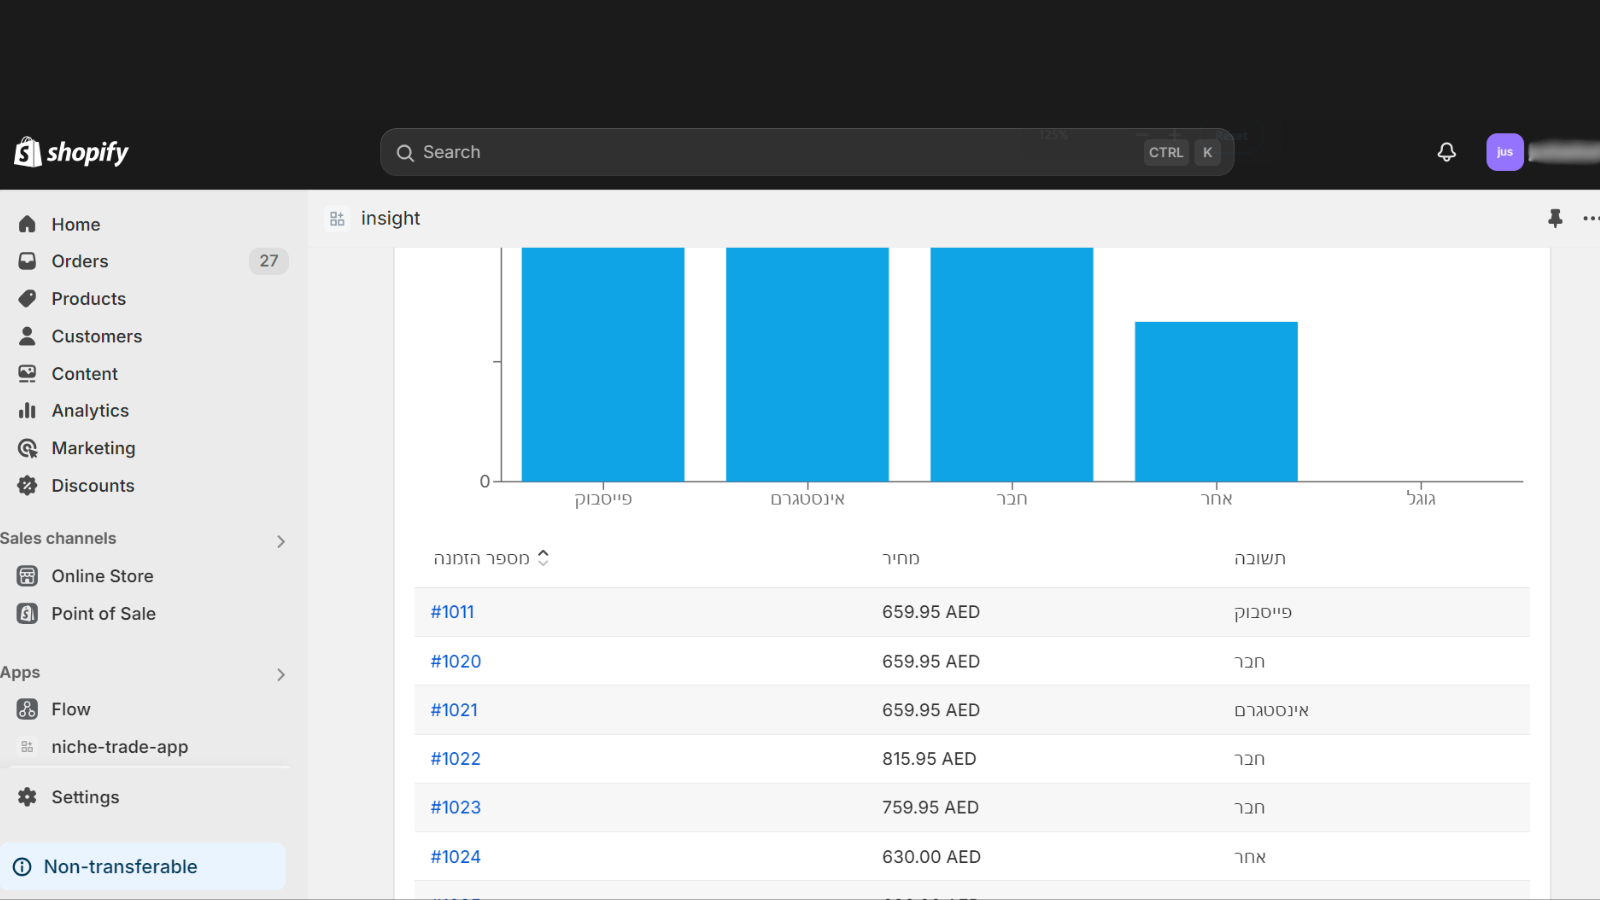Expand the Apps section
Viewport: 1600px width, 900px height.
click(281, 674)
